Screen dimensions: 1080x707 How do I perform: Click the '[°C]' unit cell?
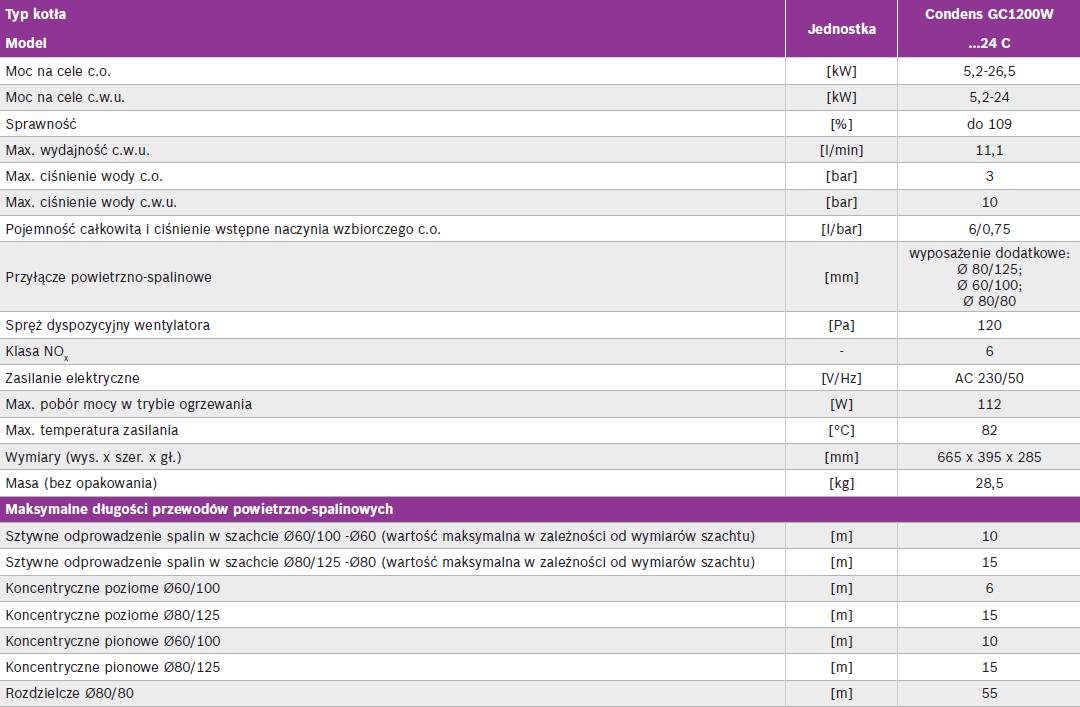tap(841, 430)
